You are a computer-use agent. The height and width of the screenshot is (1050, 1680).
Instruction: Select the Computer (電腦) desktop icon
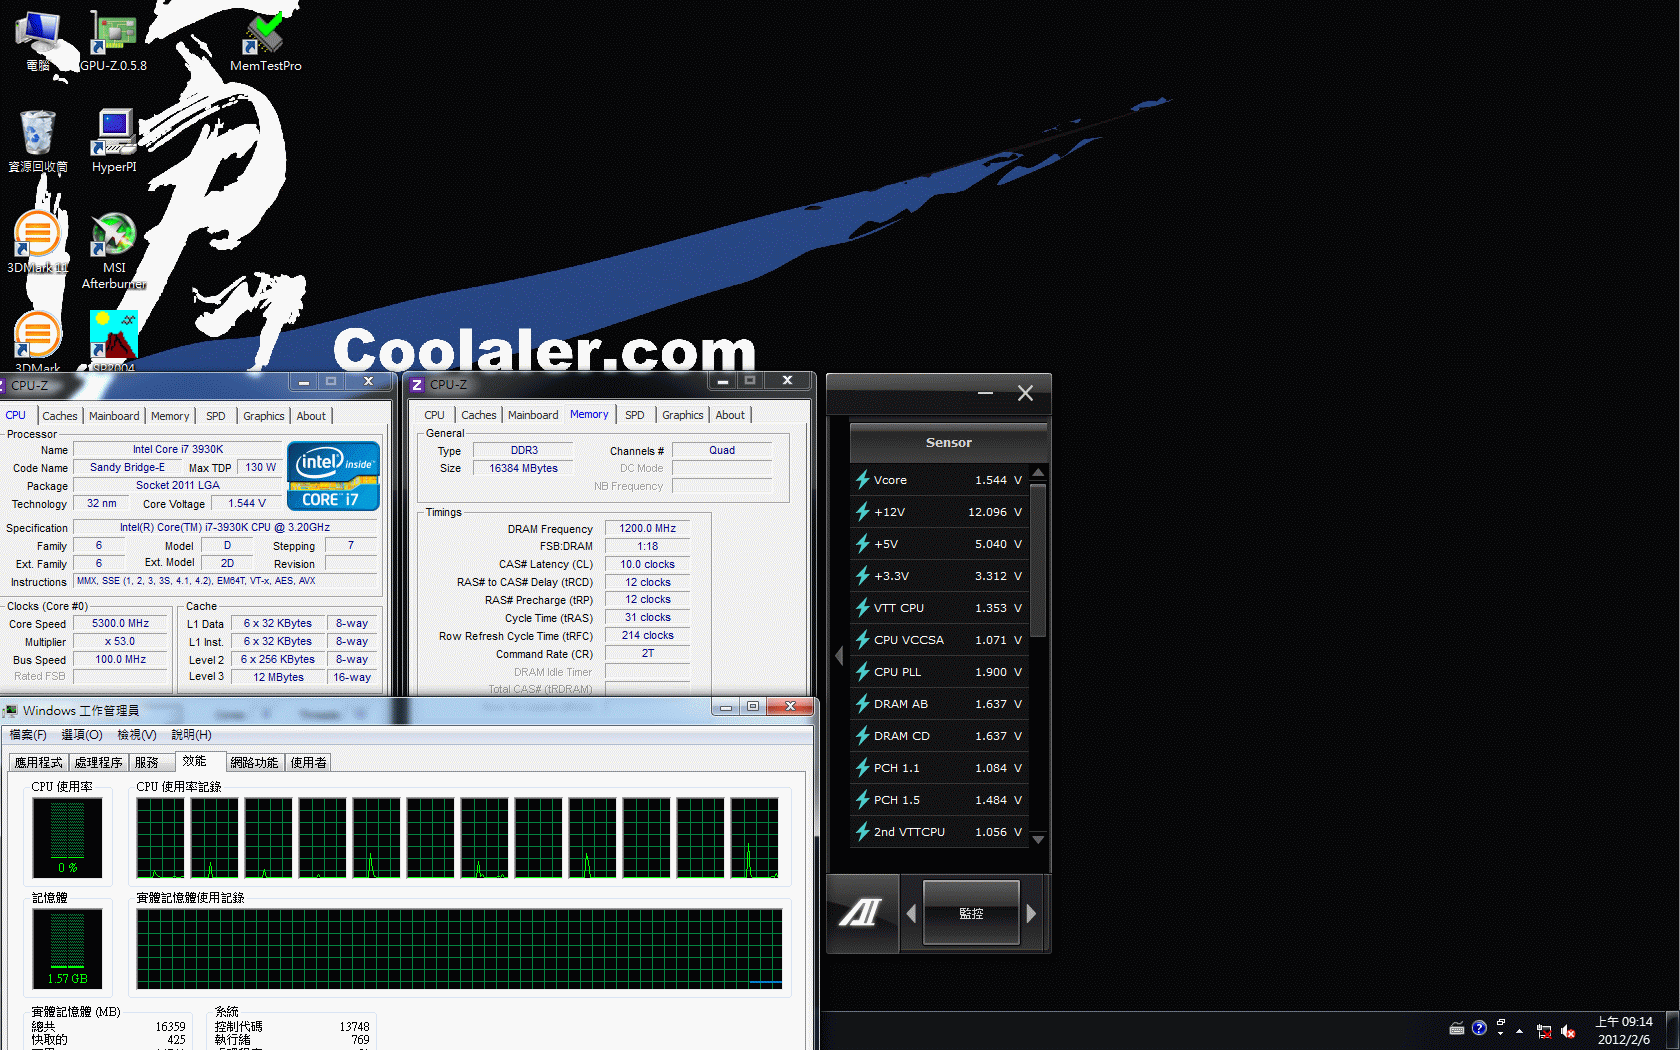coord(38,42)
